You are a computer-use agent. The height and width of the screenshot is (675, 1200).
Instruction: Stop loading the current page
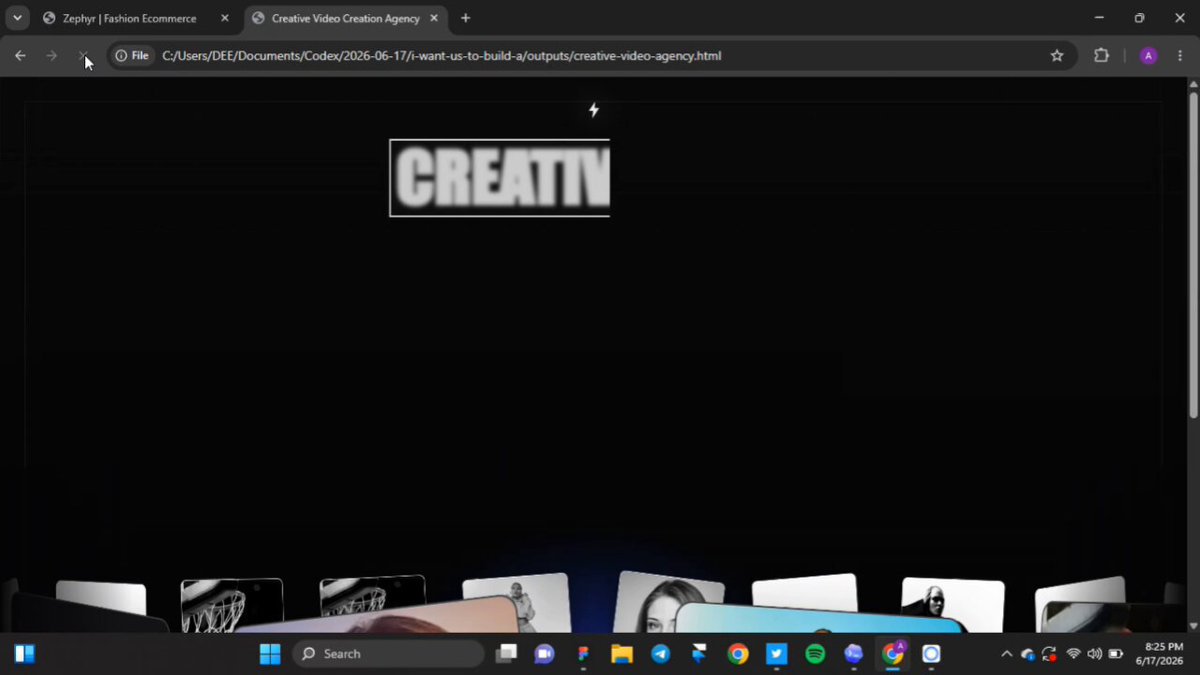(83, 56)
